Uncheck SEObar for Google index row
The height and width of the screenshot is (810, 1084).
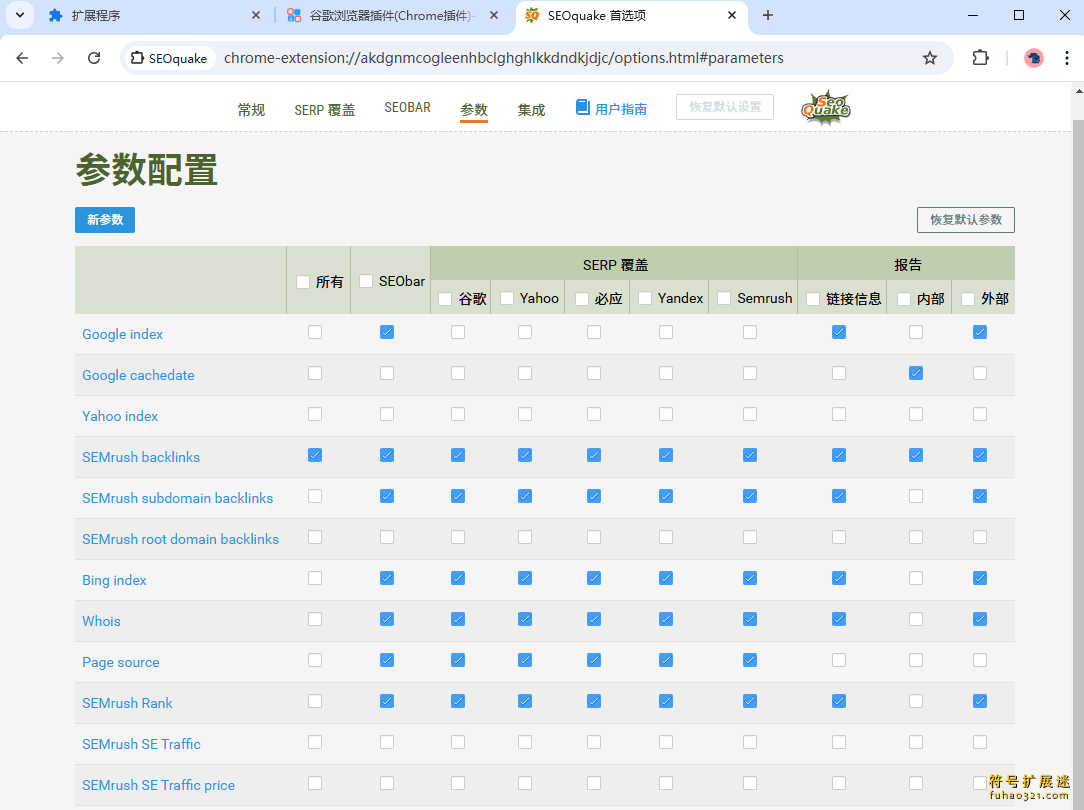[387, 332]
